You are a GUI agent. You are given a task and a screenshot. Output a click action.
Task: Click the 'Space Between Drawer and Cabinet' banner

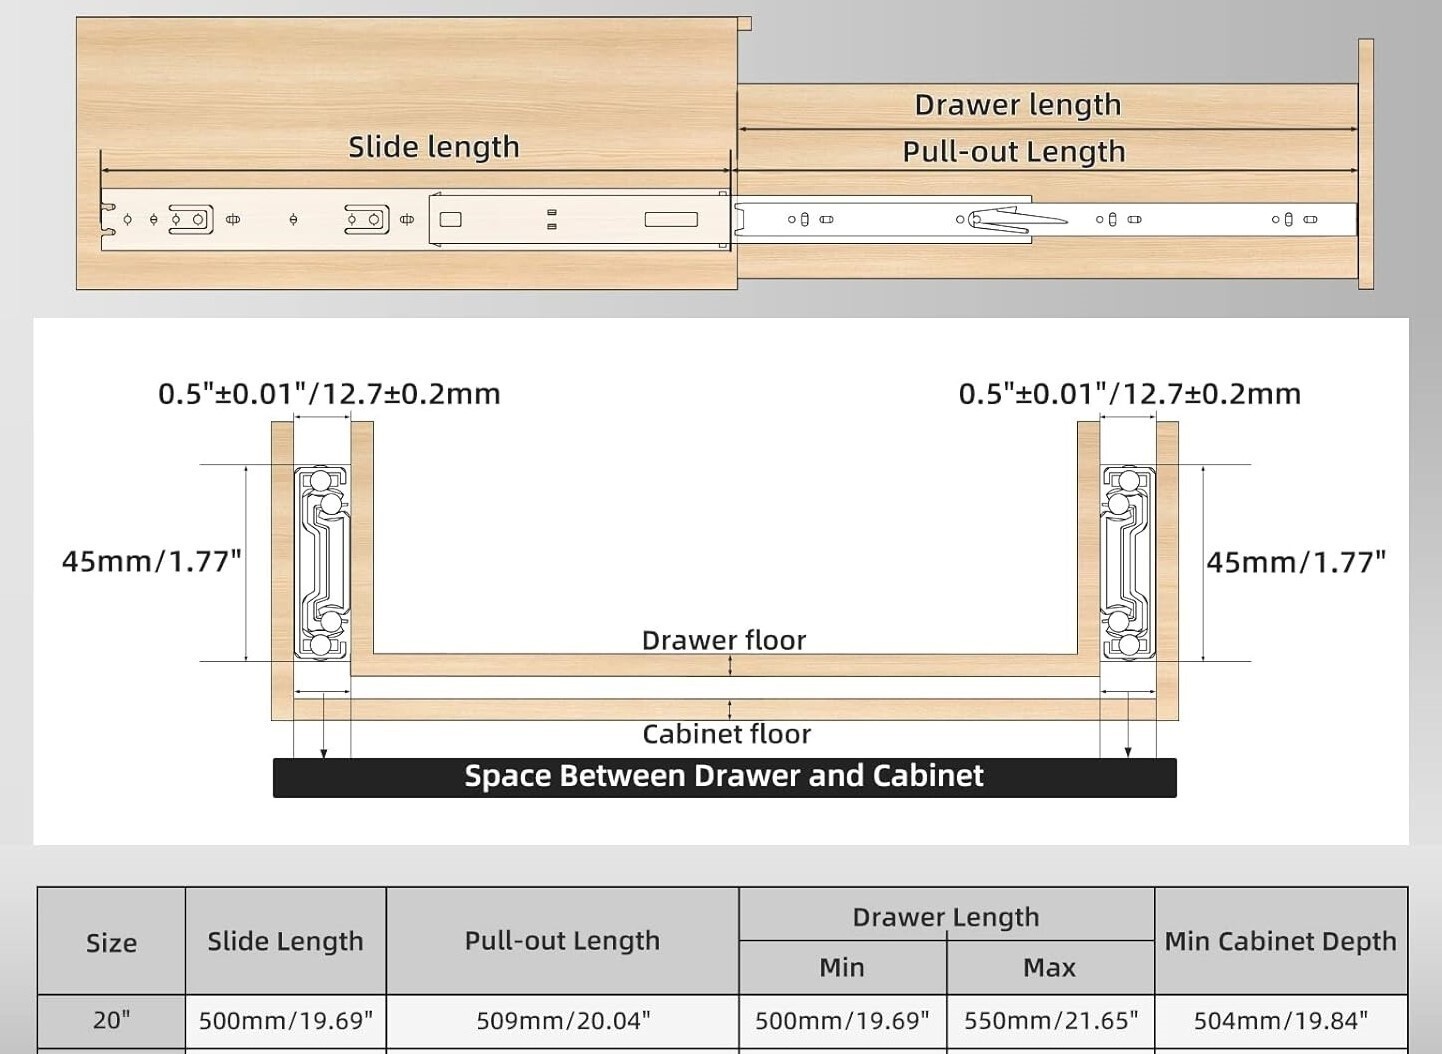coord(724,777)
